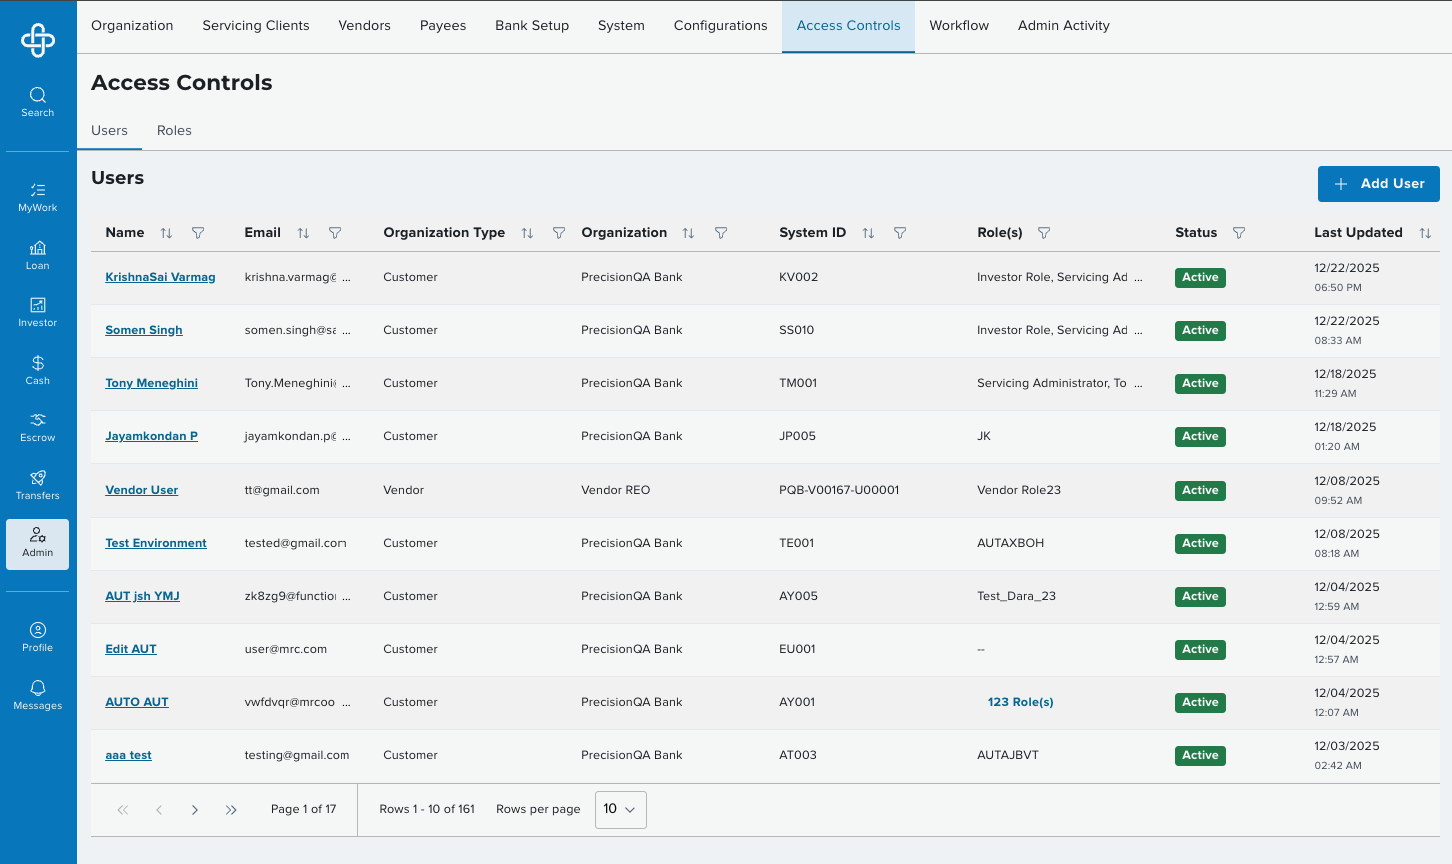The image size is (1452, 864).
Task: Open the Configurations tab
Action: 721,26
